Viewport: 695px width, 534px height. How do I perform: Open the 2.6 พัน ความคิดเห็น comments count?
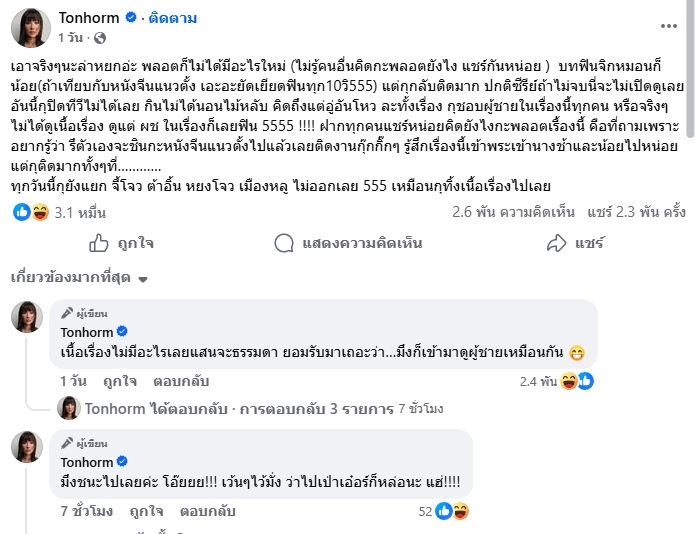pyautogui.click(x=513, y=212)
